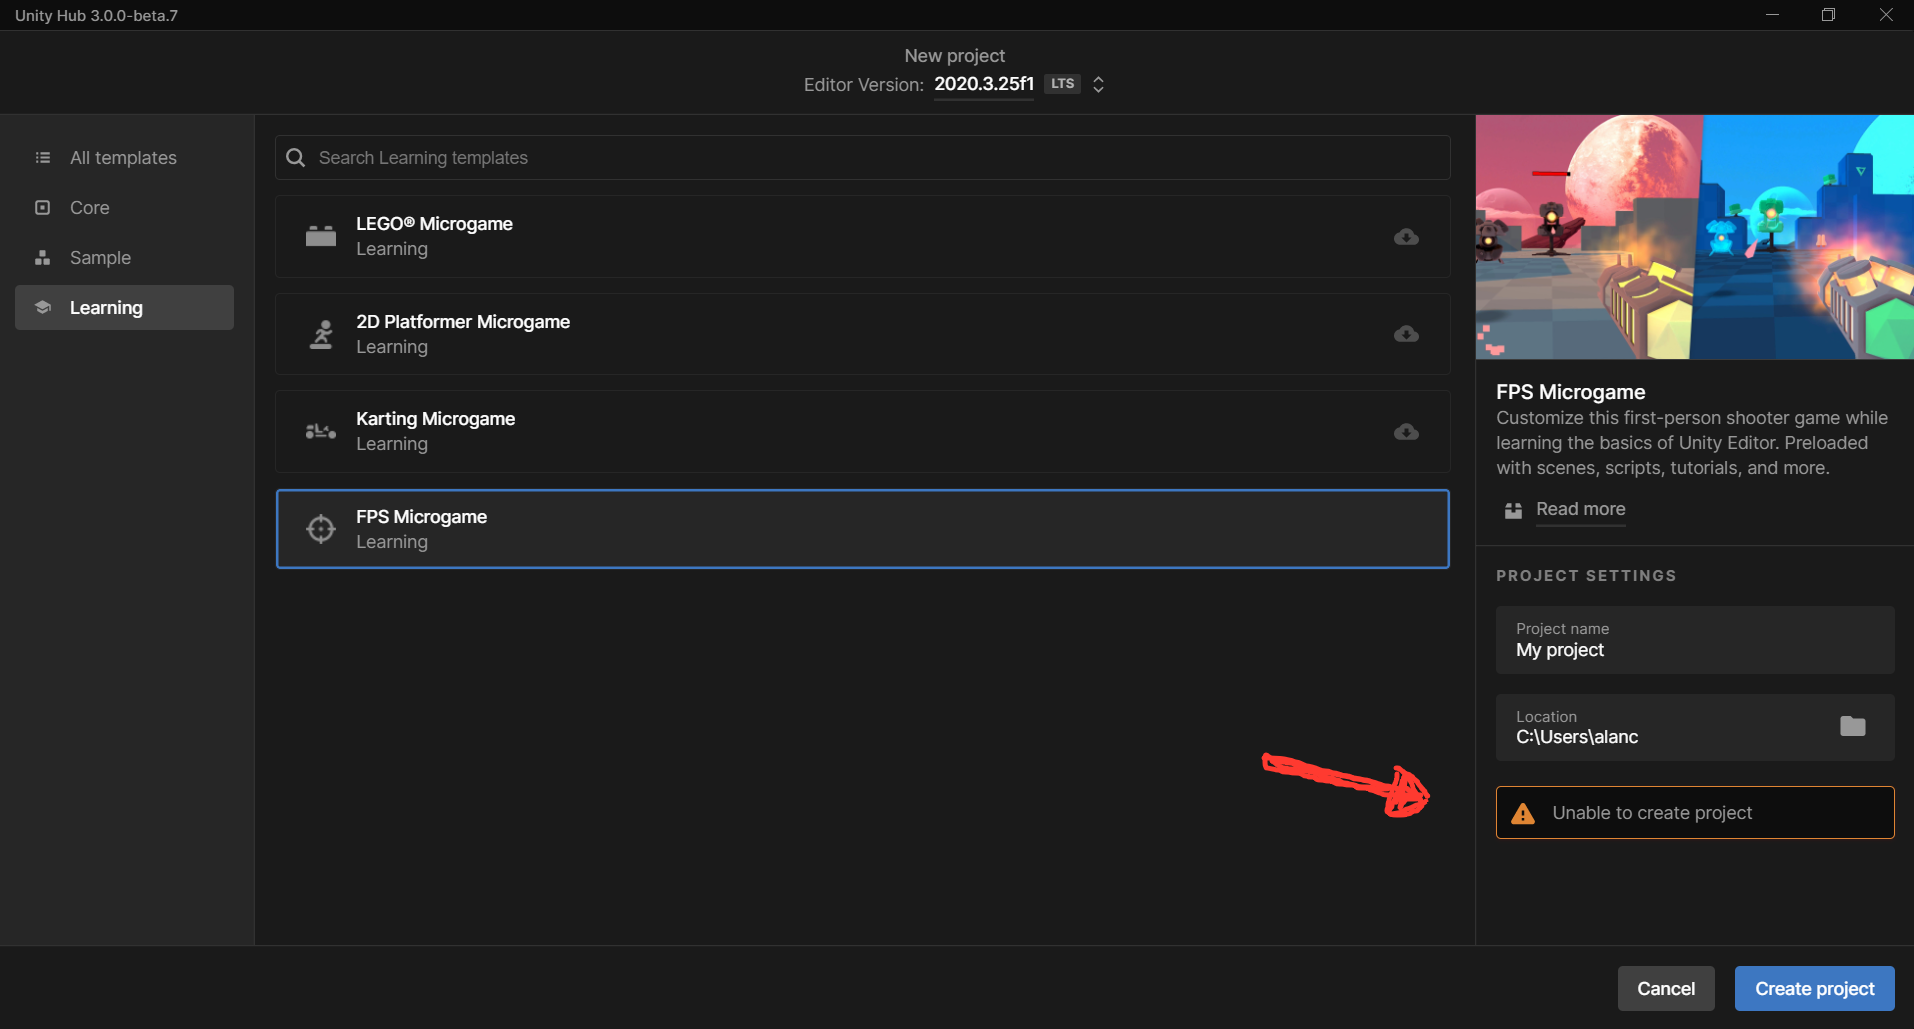Edit the Project name field
Image resolution: width=1914 pixels, height=1029 pixels.
(1695, 640)
